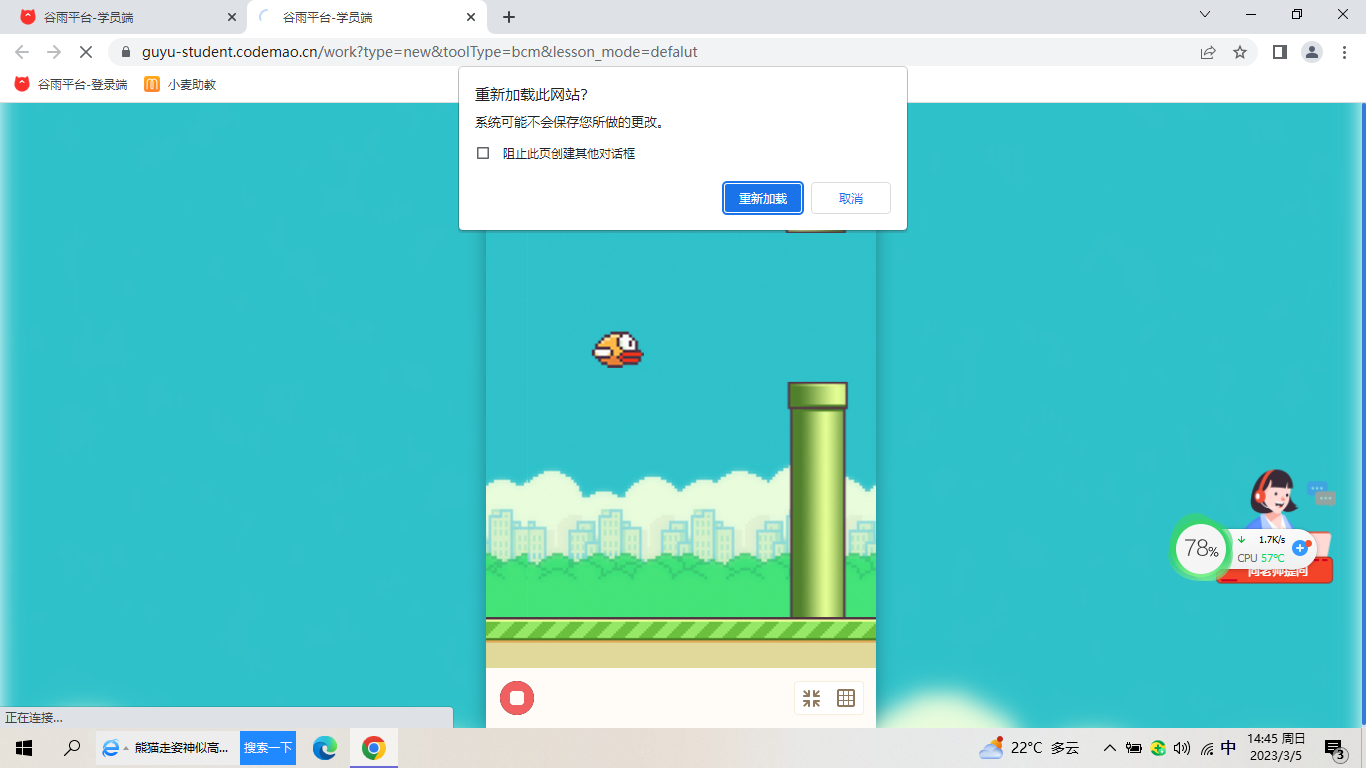
Task: Confirm reload with 重新加载 button
Action: pyautogui.click(x=763, y=198)
